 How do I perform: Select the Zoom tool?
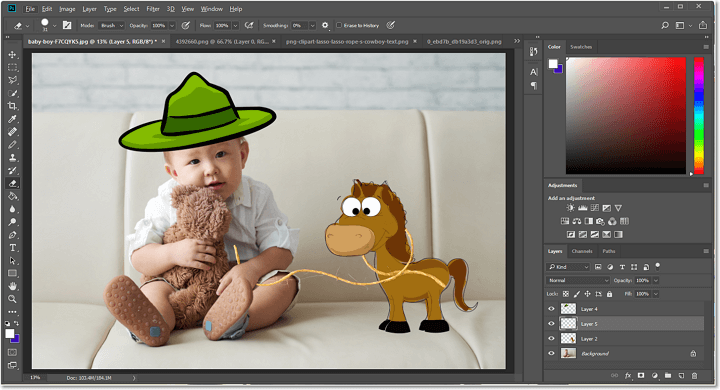coord(12,299)
